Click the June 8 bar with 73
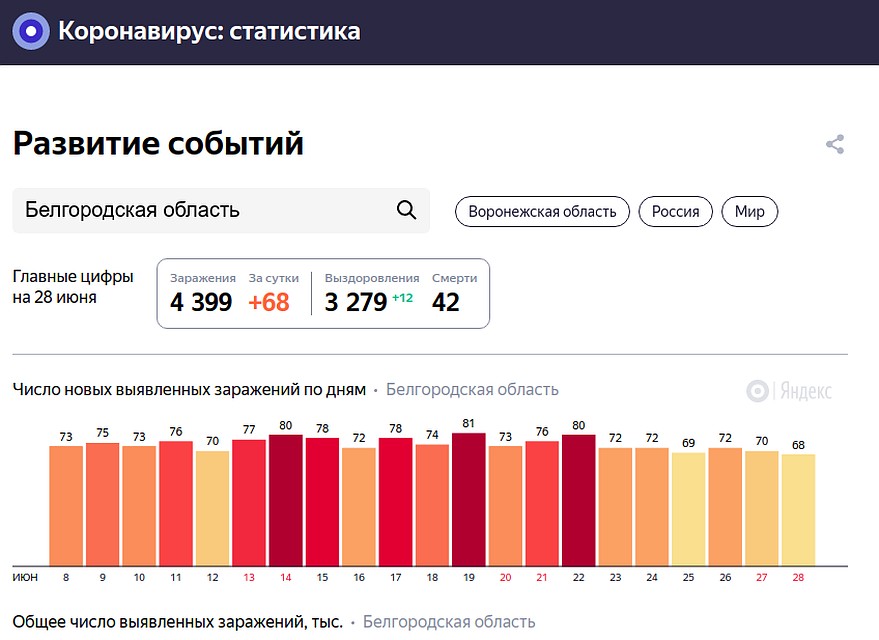Image resolution: width=879 pixels, height=640 pixels. (66, 505)
